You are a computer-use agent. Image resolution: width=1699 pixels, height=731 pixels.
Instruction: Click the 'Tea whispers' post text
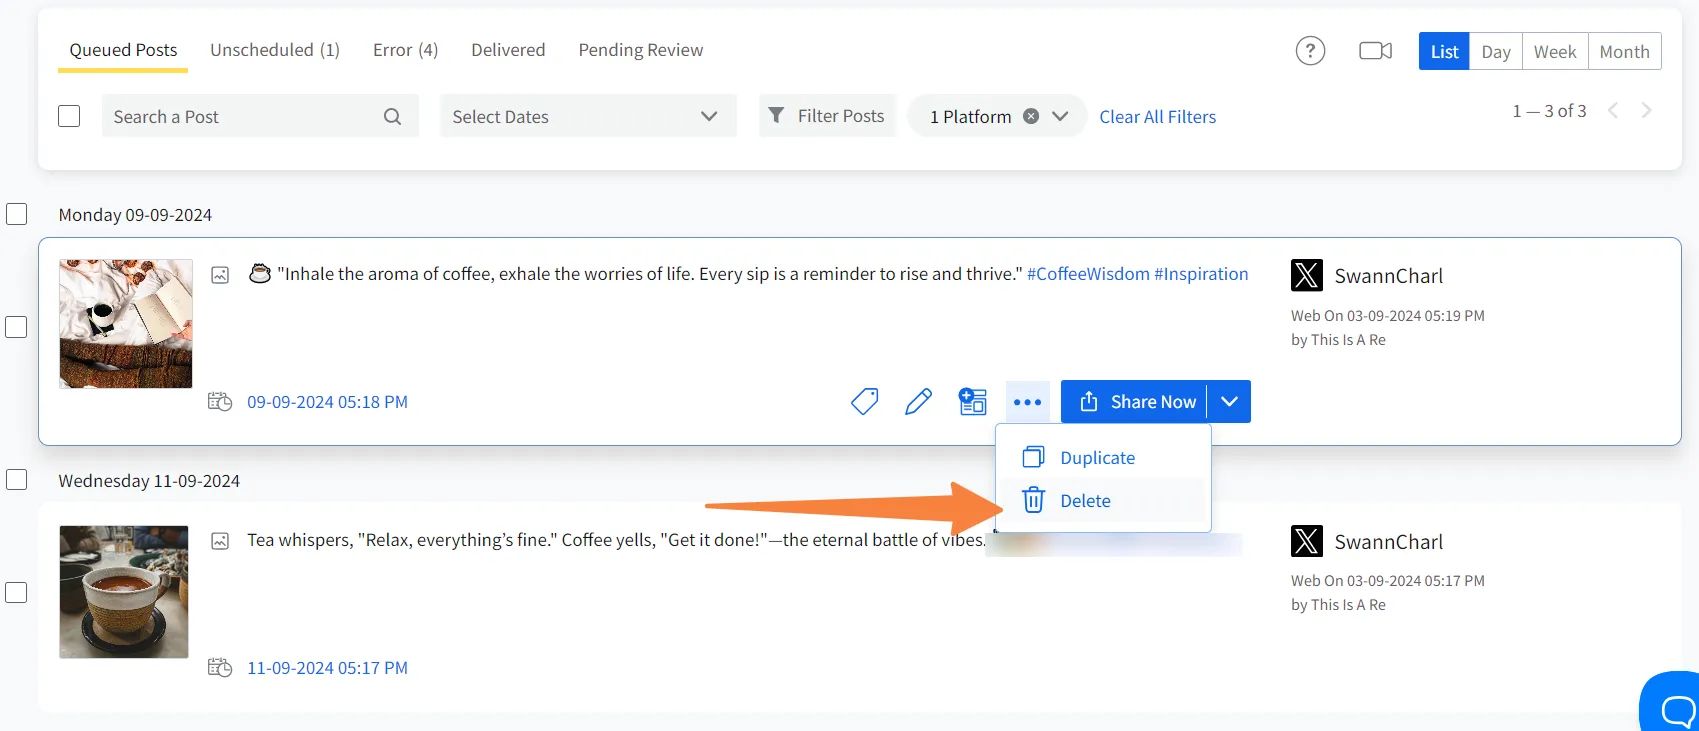616,540
